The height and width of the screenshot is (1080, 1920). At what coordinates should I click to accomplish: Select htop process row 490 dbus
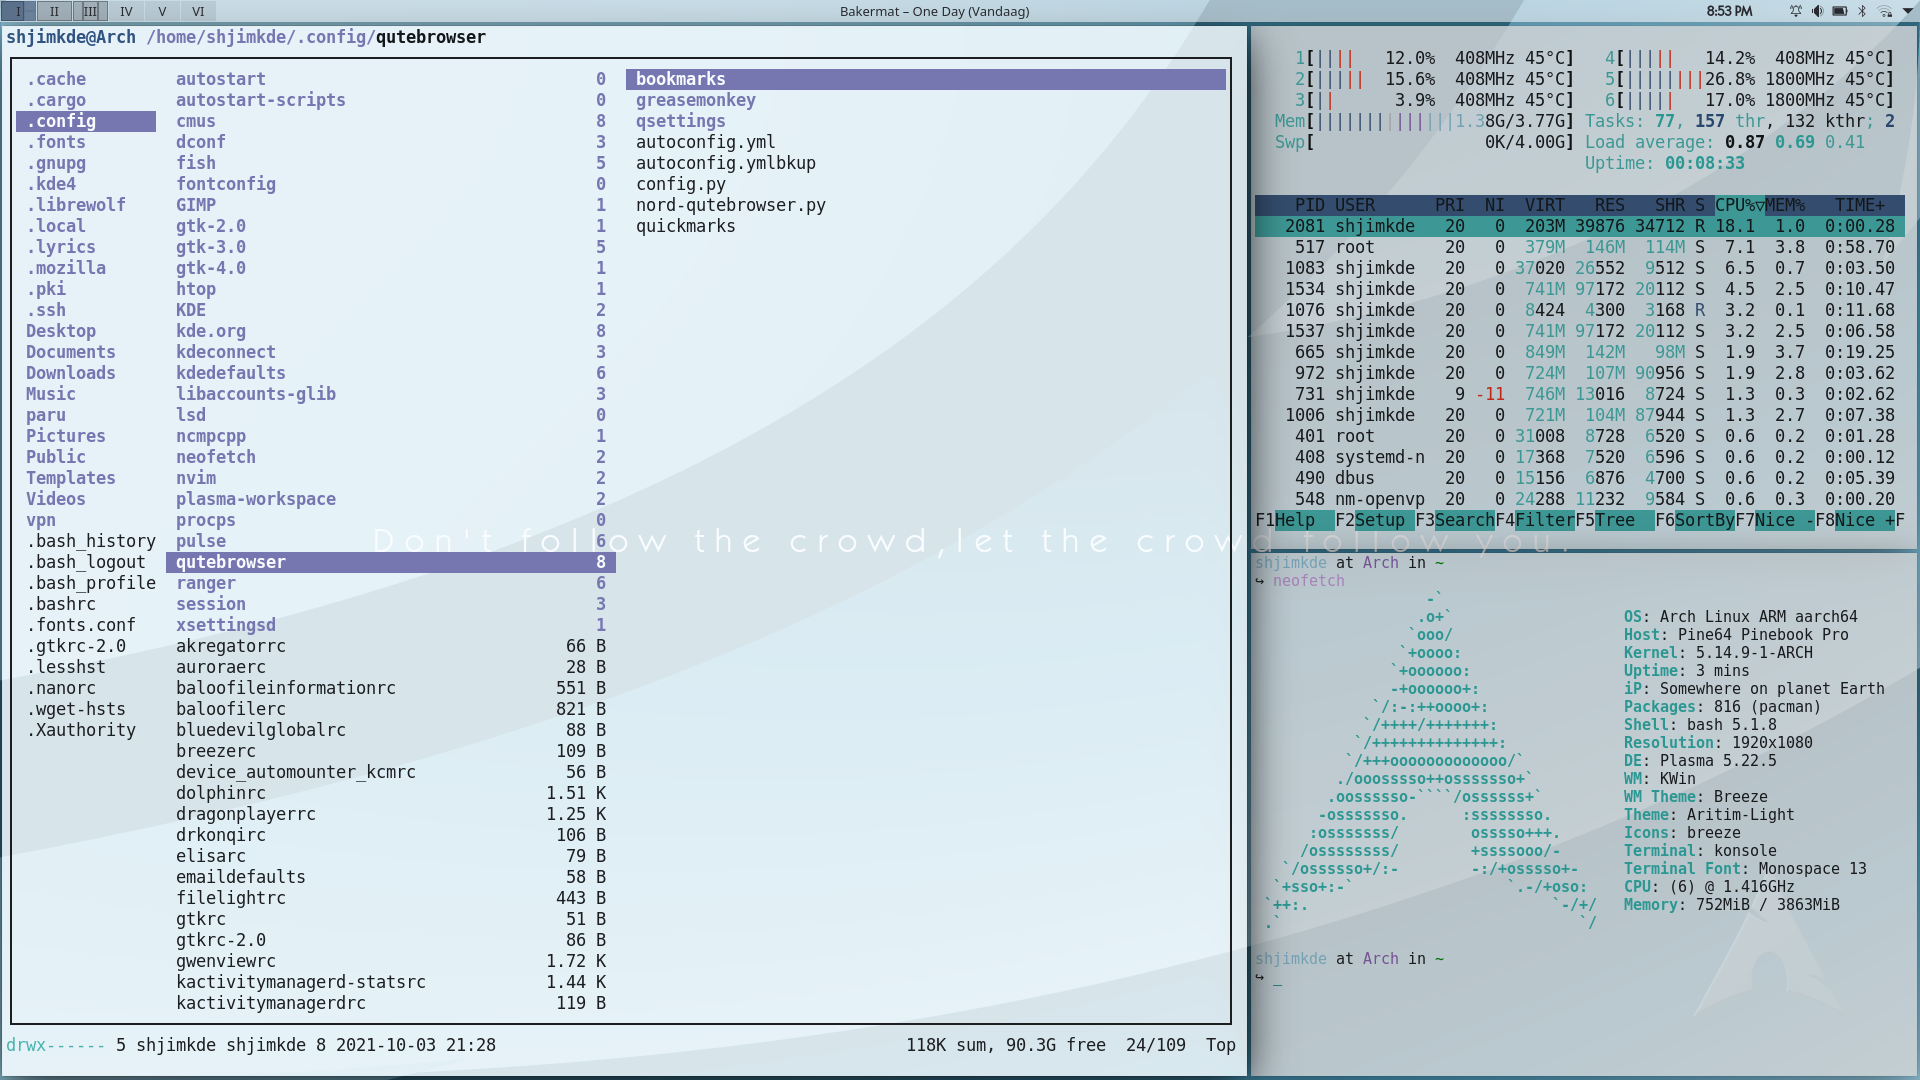tap(1580, 478)
